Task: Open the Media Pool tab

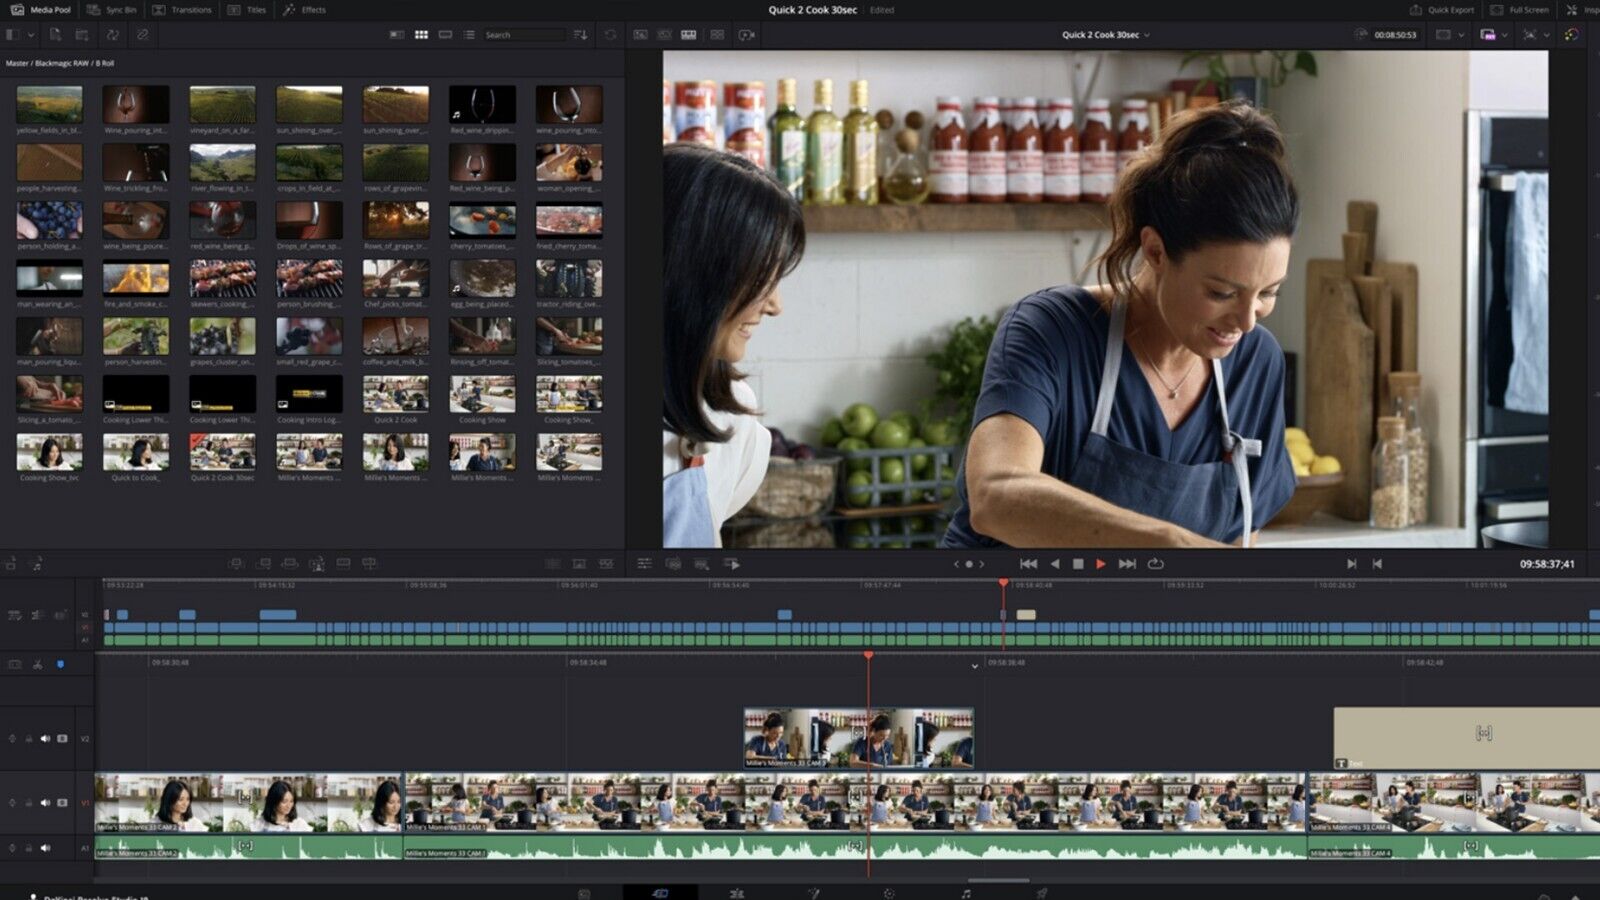Action: point(41,9)
